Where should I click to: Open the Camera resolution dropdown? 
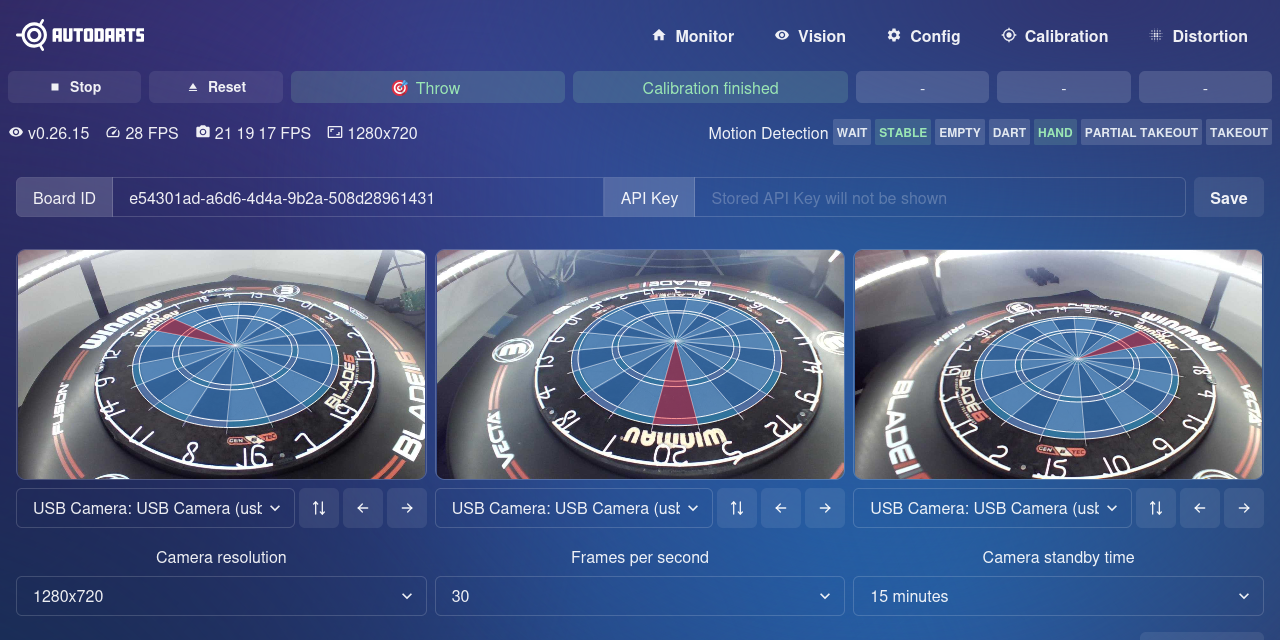click(x=221, y=596)
